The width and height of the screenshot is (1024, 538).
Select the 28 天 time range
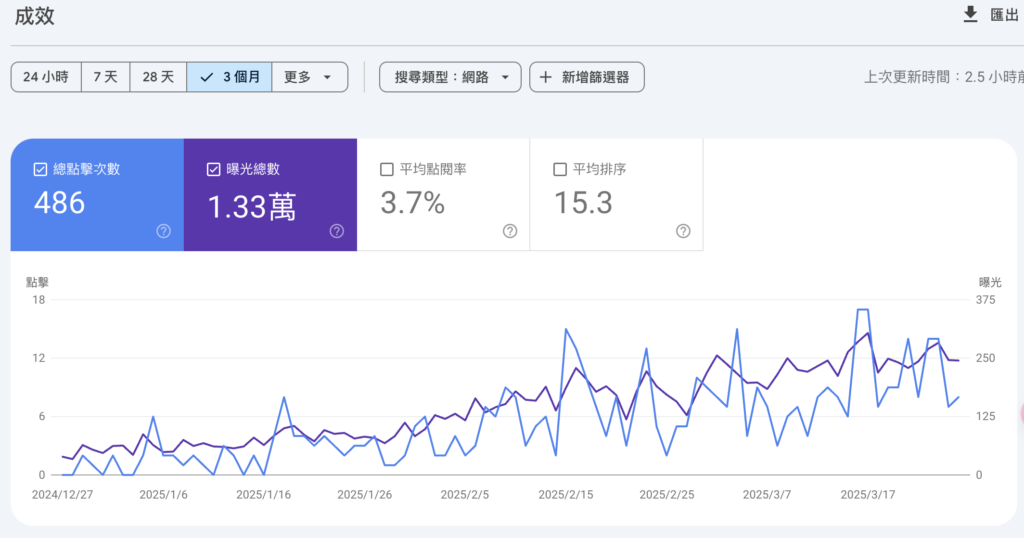[x=158, y=77]
